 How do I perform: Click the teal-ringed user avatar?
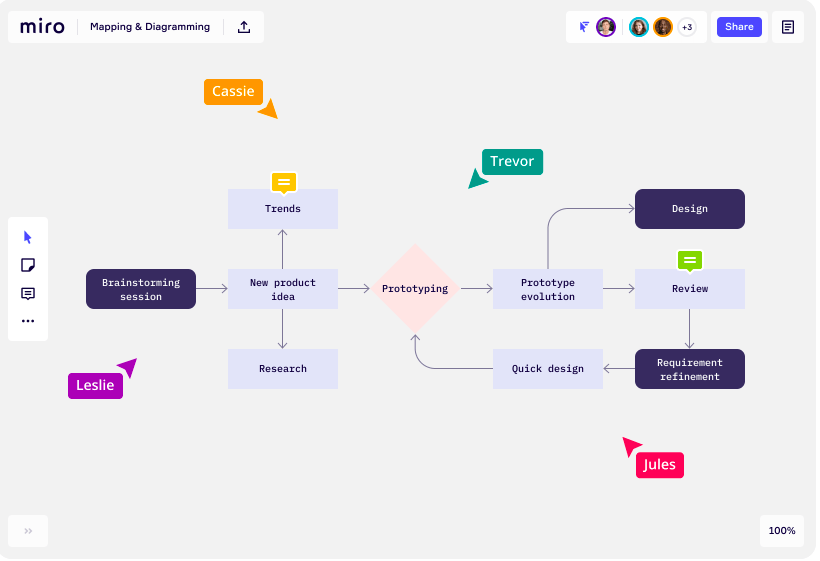(641, 27)
